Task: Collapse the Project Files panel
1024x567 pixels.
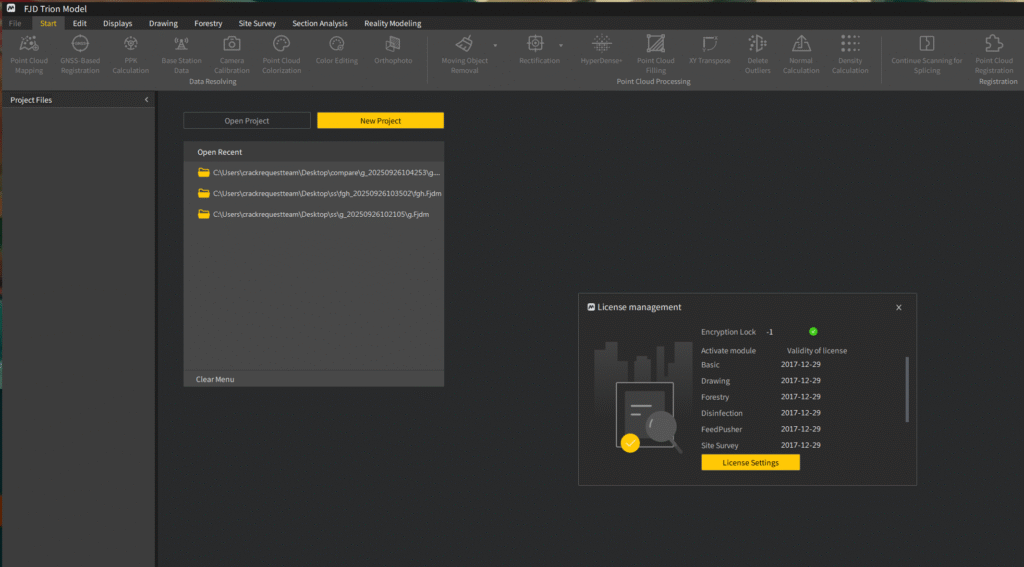Action: [146, 100]
